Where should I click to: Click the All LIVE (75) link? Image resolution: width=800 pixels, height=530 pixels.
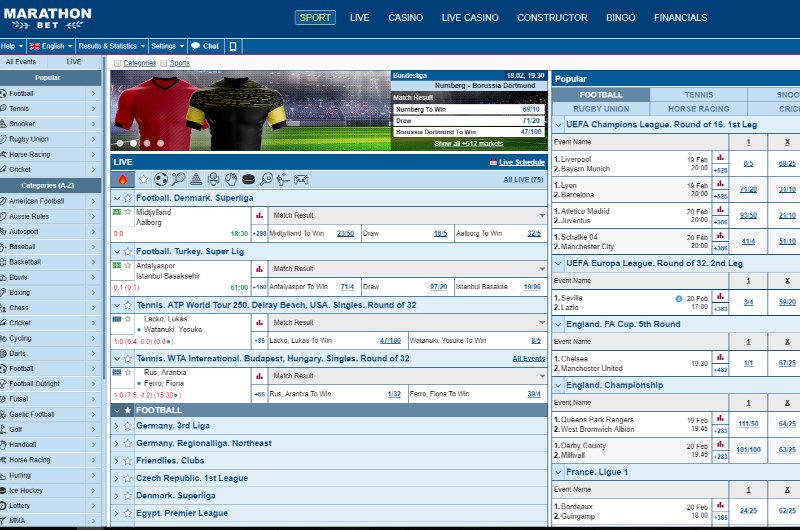[x=523, y=180]
